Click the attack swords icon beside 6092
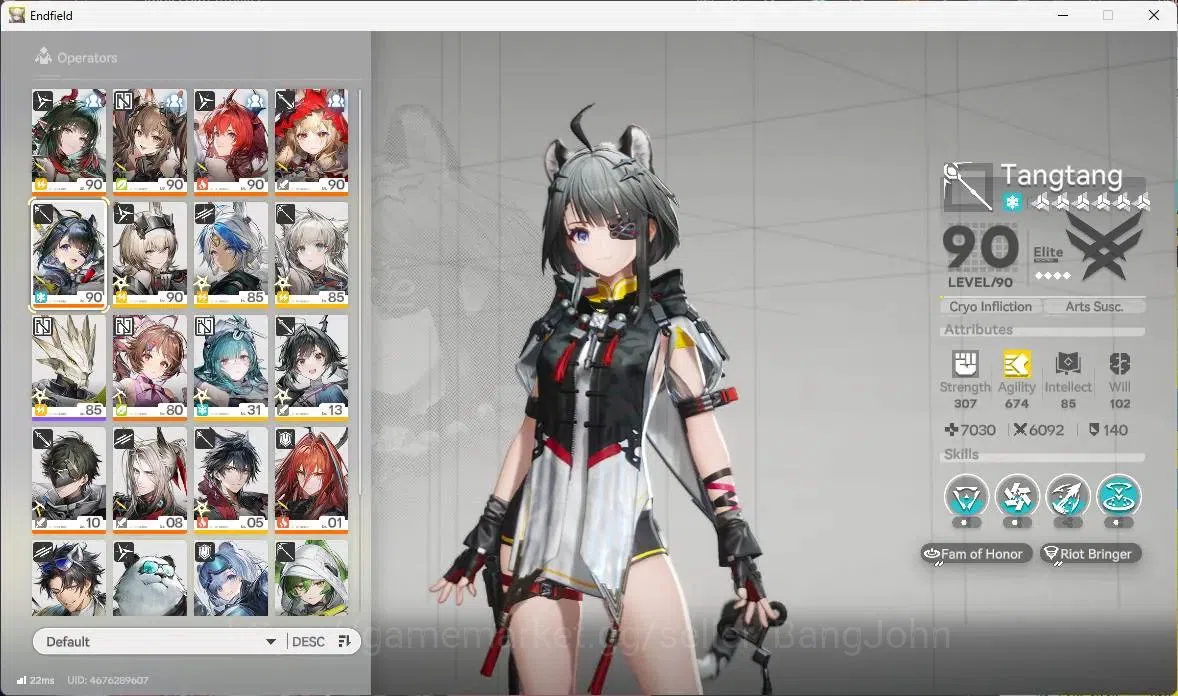The width and height of the screenshot is (1178, 696). point(1019,430)
